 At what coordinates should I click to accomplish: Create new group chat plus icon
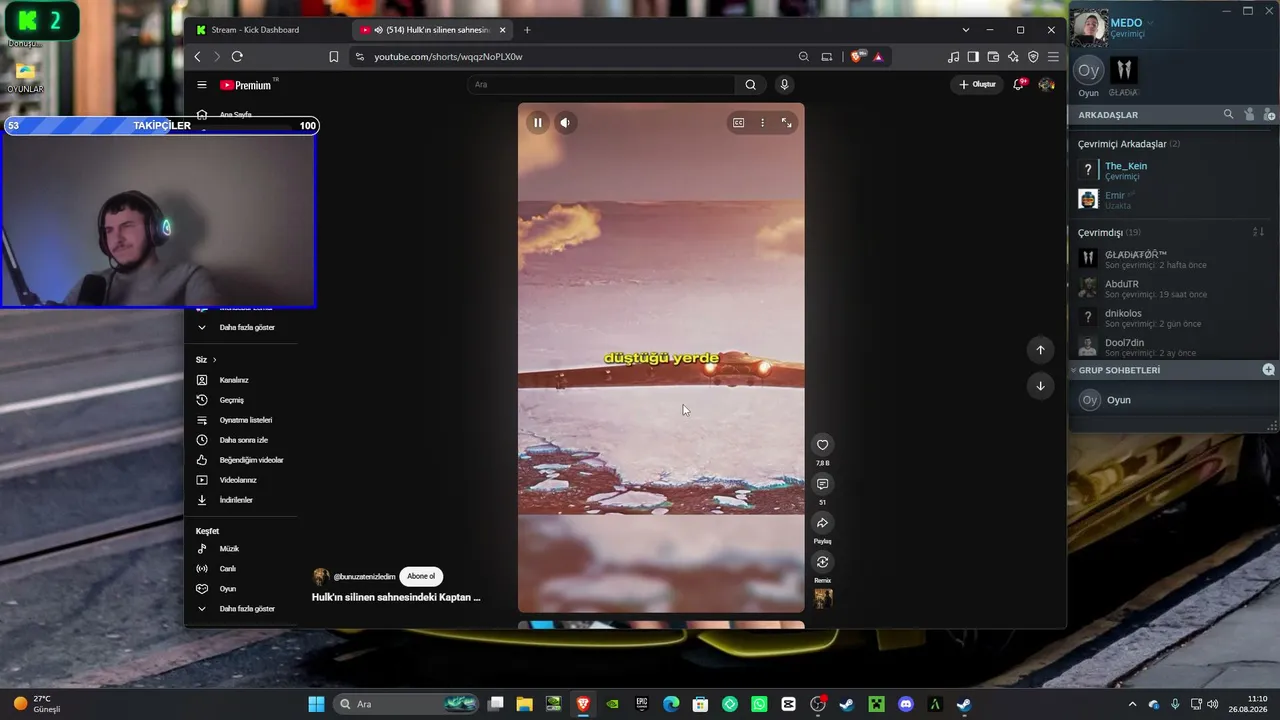[x=1268, y=370]
